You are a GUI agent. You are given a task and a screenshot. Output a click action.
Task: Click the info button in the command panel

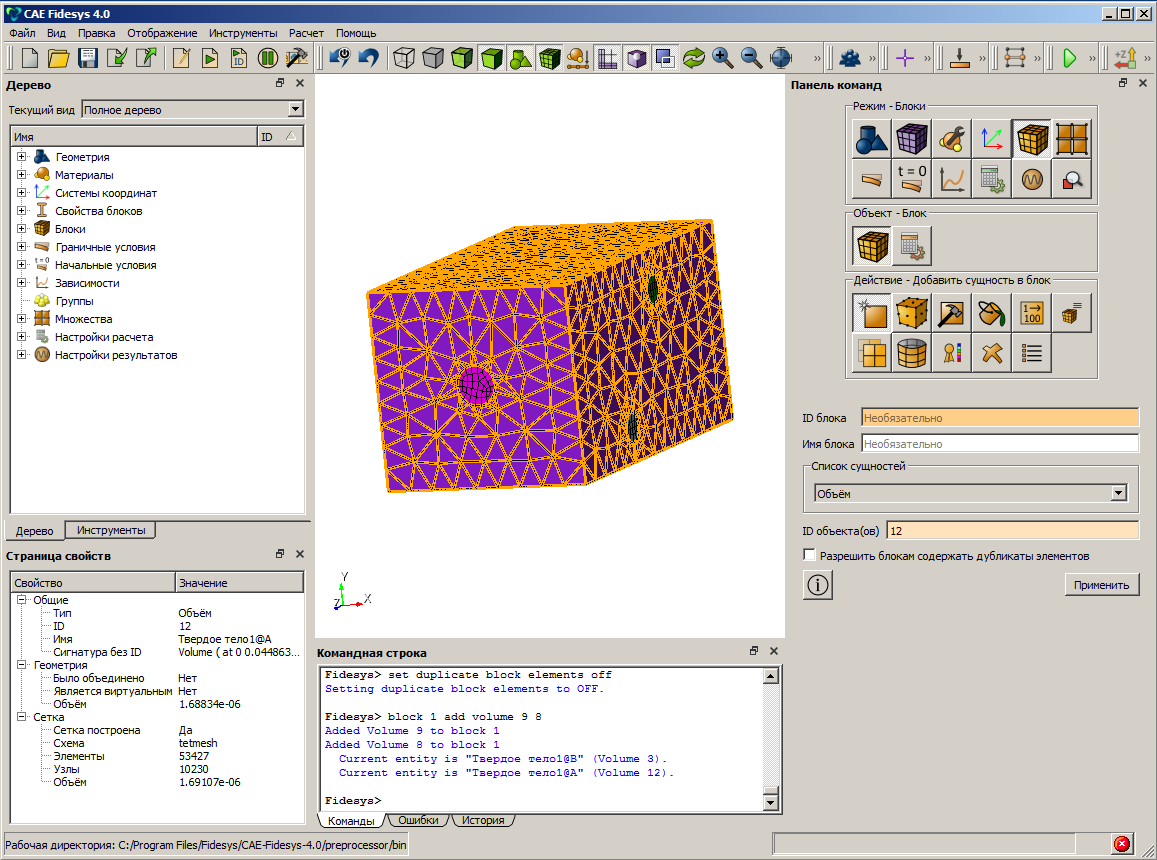818,585
